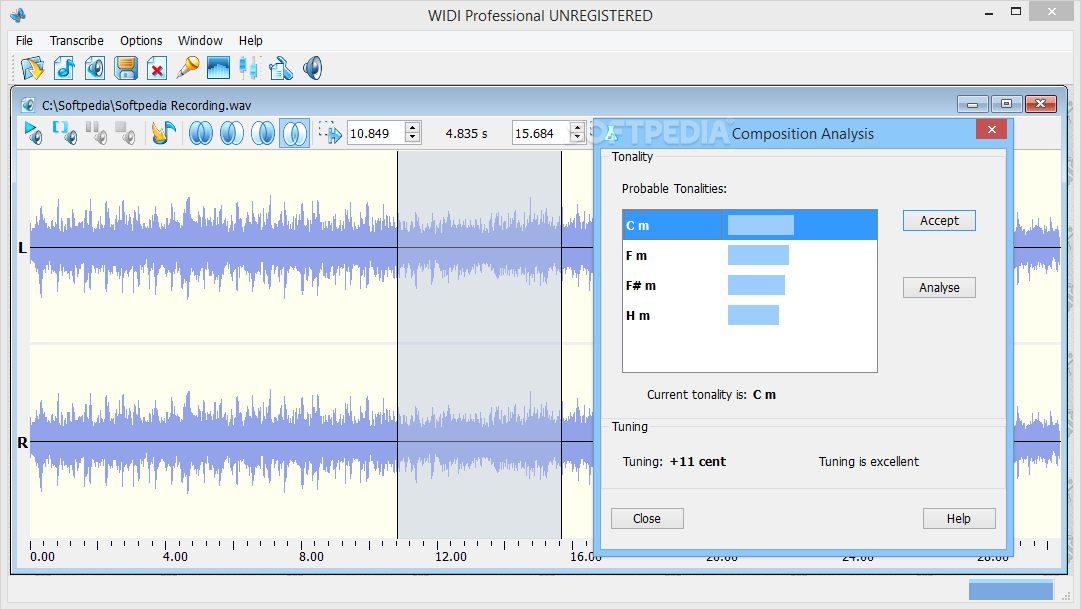Select the C m tonality row

click(749, 225)
